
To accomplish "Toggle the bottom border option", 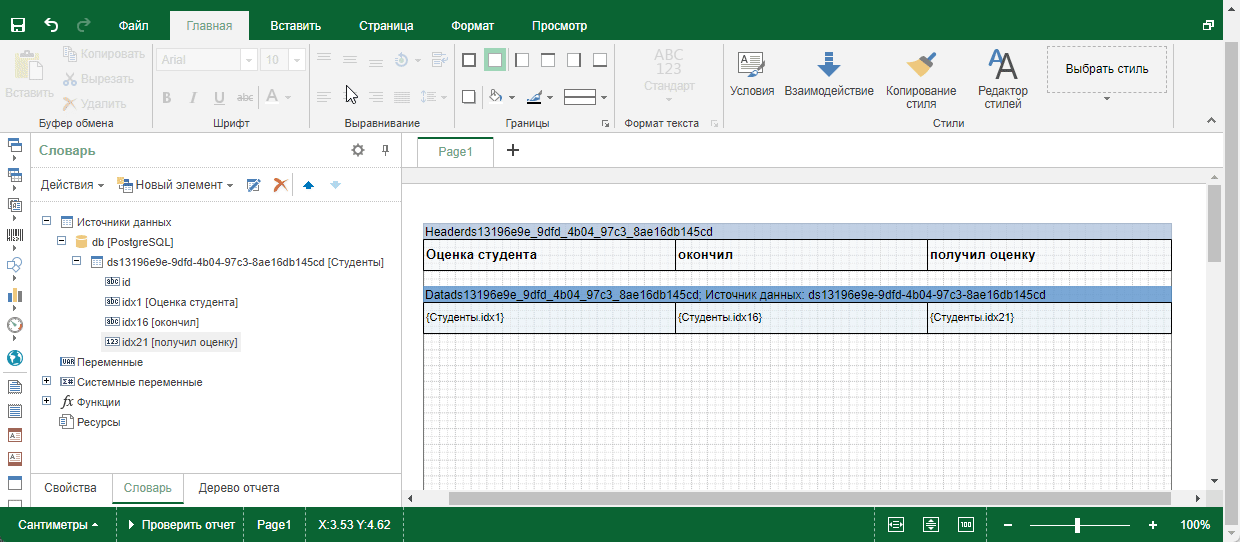I will click(x=599, y=60).
